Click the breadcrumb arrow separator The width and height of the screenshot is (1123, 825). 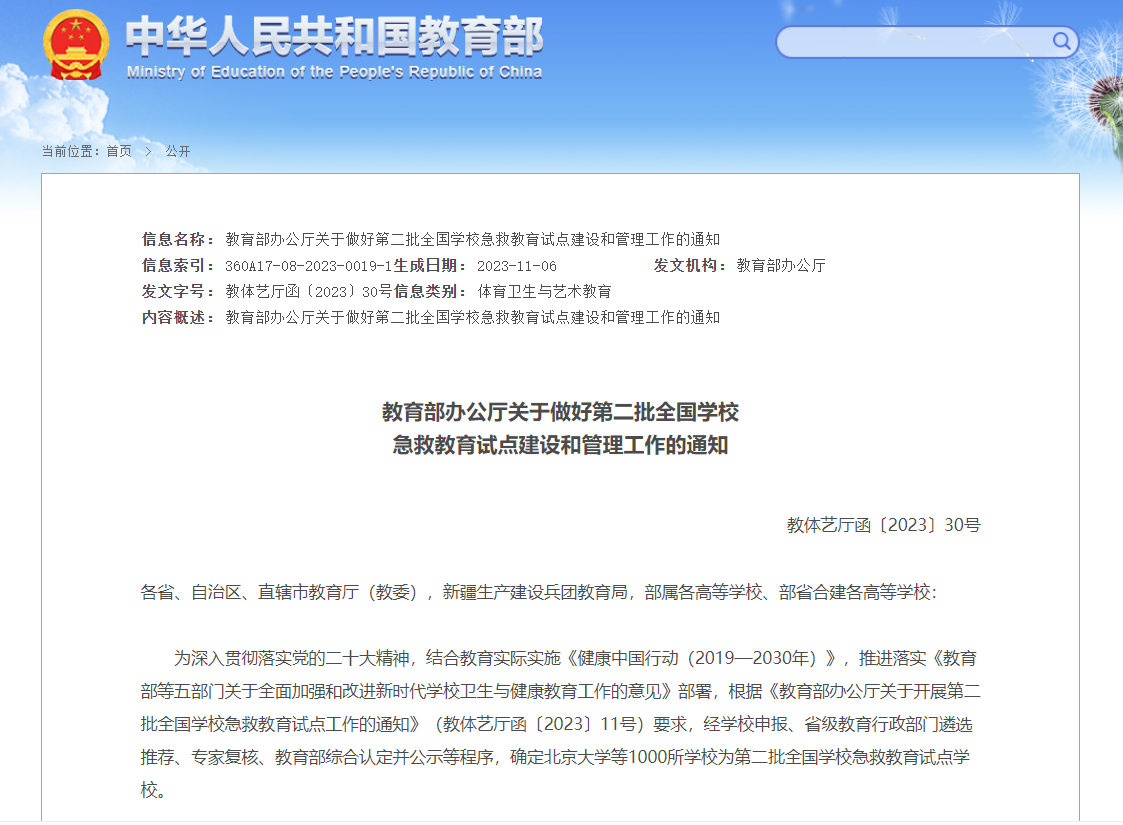click(148, 151)
